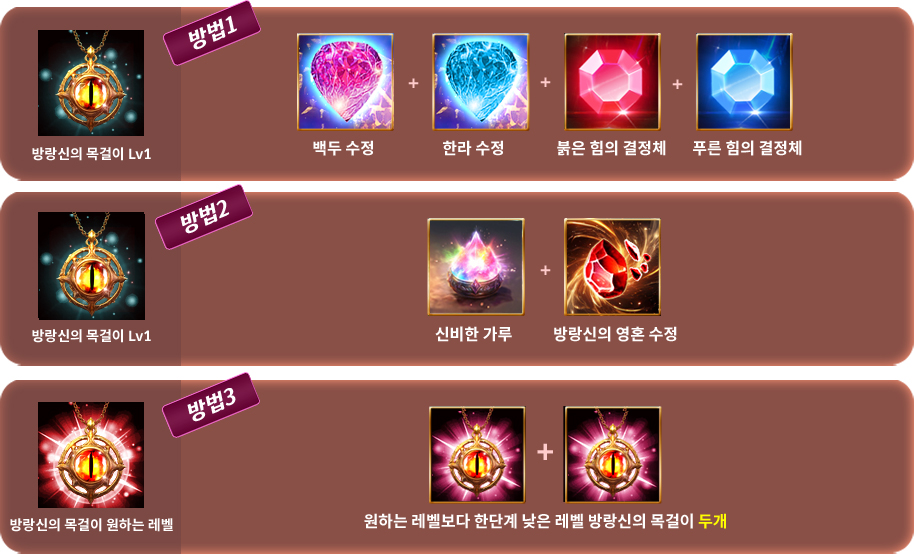Click the 백두 수정 pink crystal icon
The height and width of the screenshot is (554, 914).
pos(345,82)
